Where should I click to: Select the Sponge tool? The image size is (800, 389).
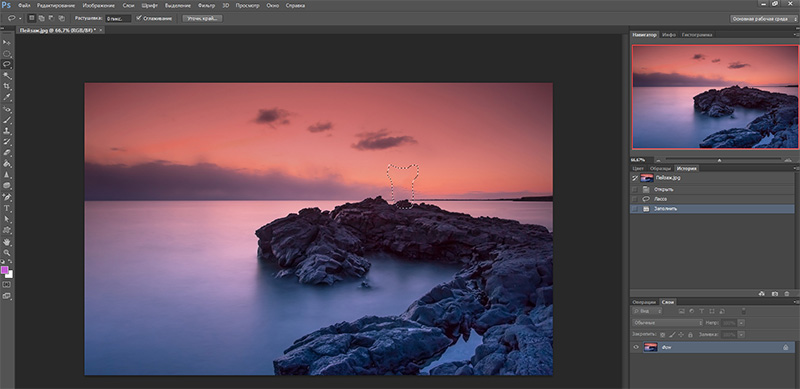pos(7,185)
